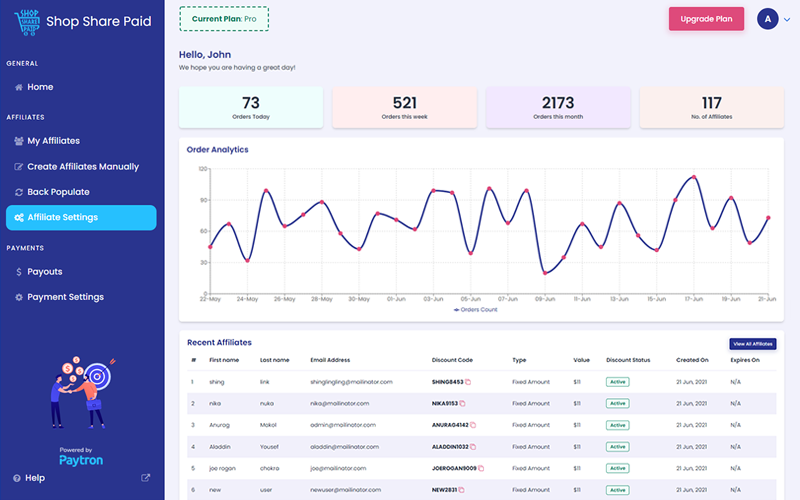The height and width of the screenshot is (500, 800).
Task: Click the Payment Settings gear icon
Action: click(x=19, y=297)
